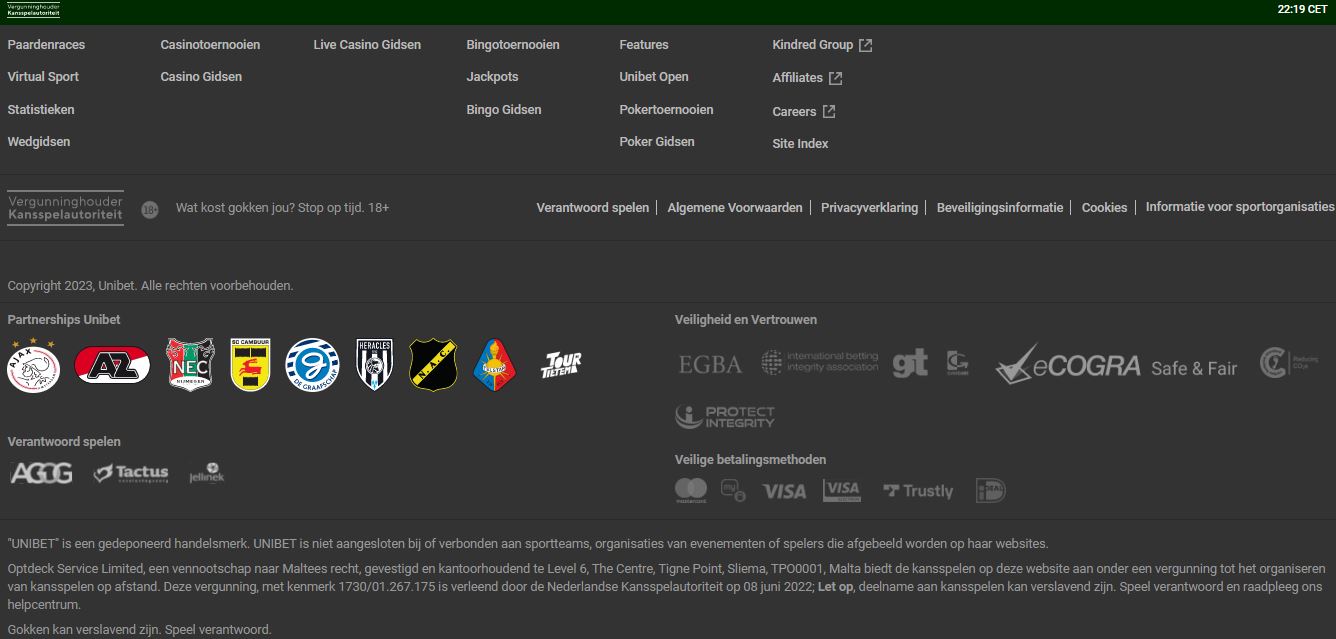Open Verantwoord spelen footer link
Viewport: 1336px width, 639px height.
[593, 208]
